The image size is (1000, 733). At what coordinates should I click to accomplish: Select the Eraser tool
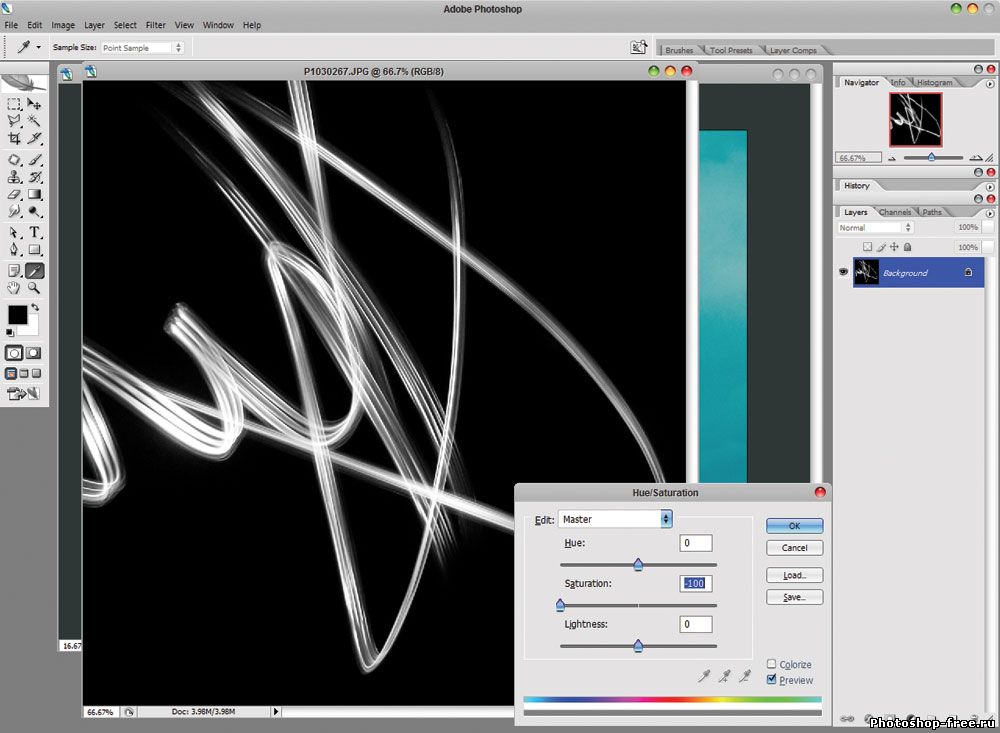coord(14,195)
